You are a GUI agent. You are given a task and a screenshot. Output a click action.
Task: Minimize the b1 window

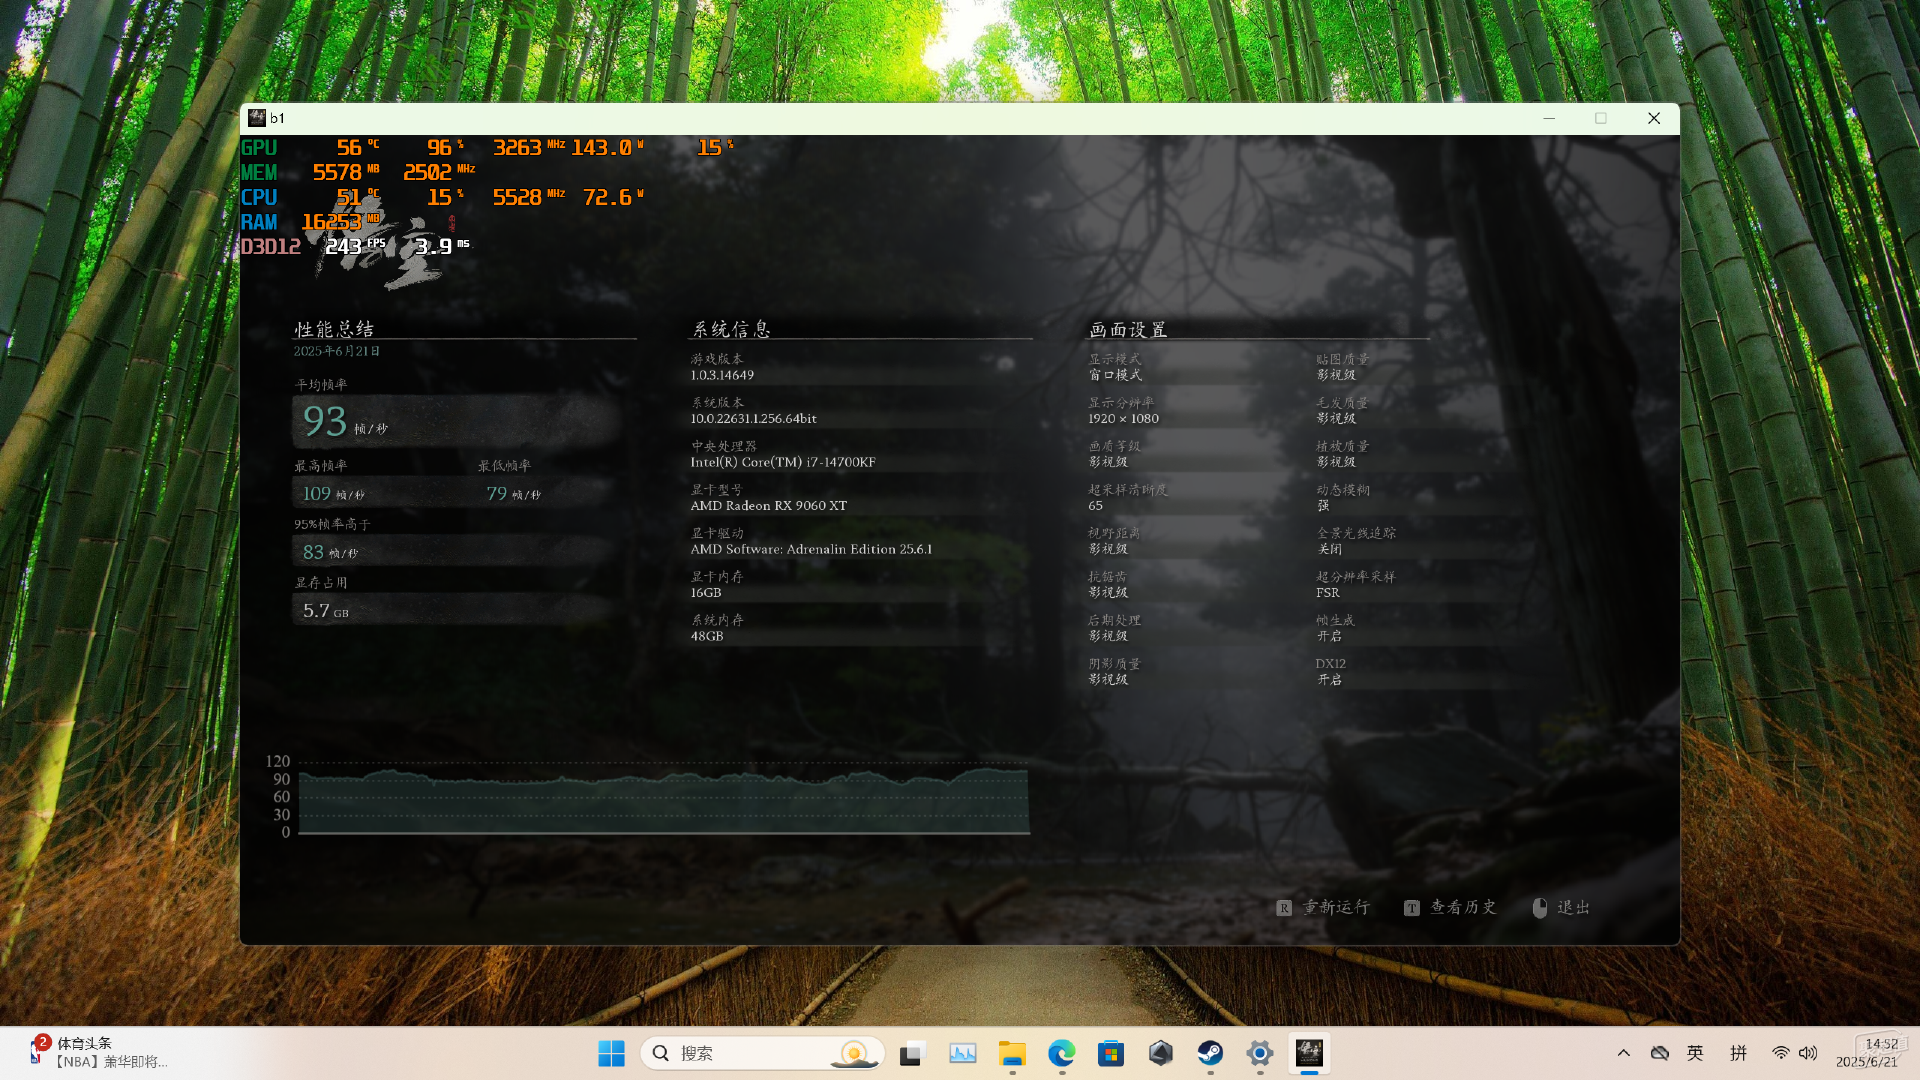[x=1549, y=118]
